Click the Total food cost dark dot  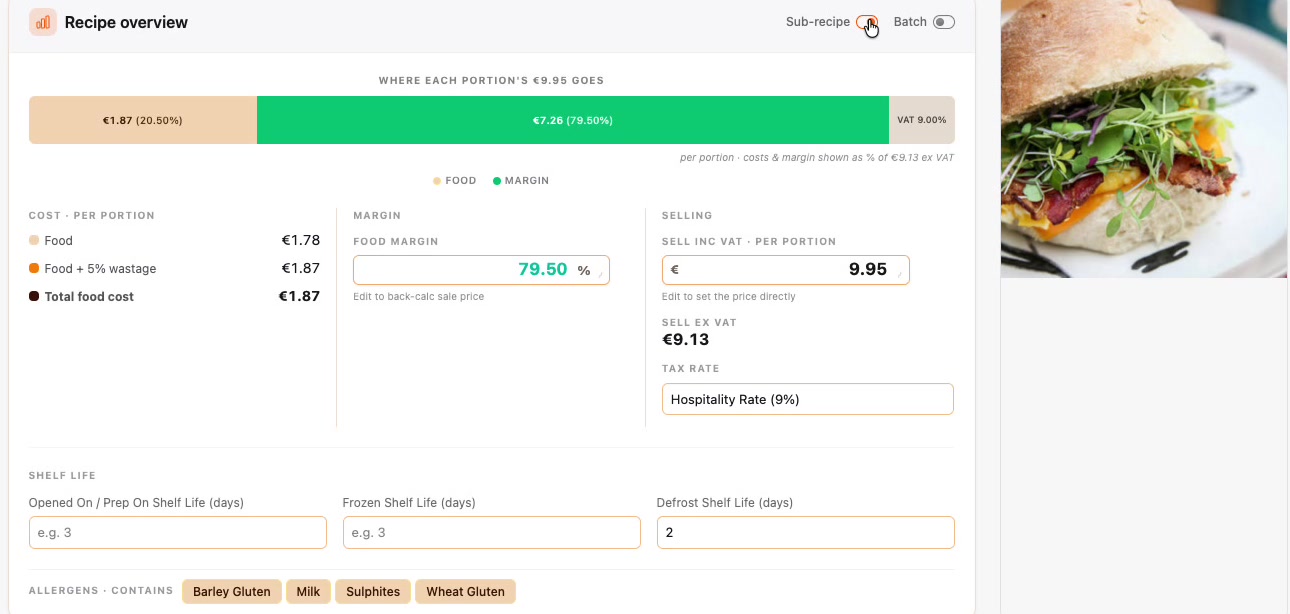[34, 297]
